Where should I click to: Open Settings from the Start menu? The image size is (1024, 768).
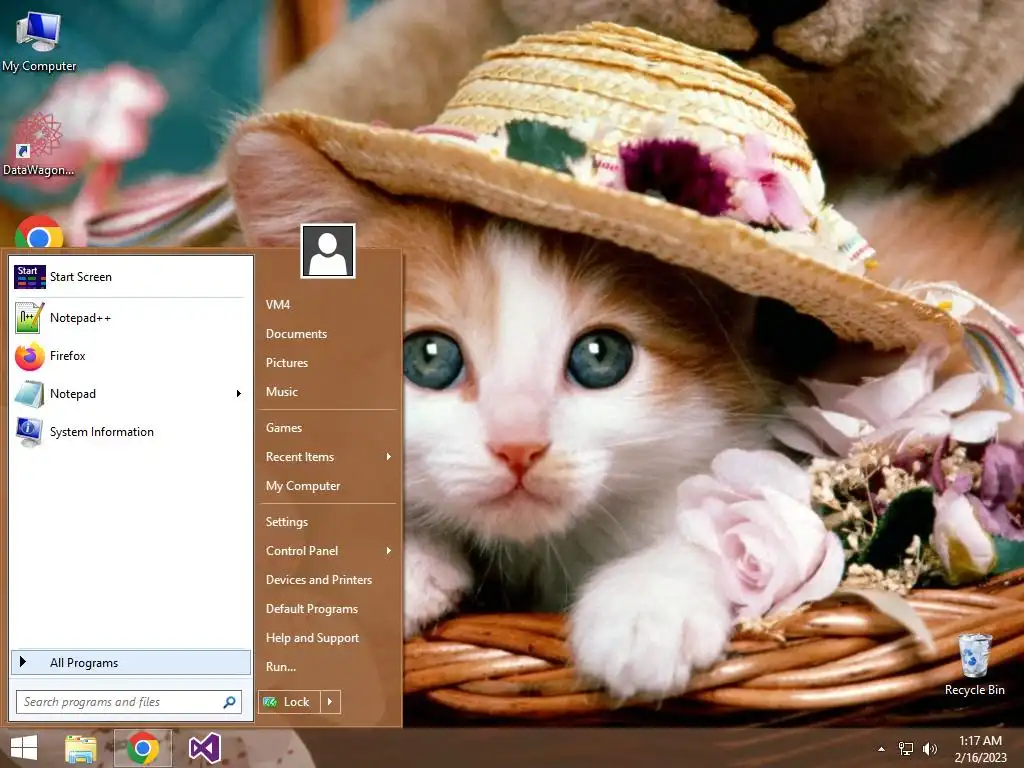286,522
